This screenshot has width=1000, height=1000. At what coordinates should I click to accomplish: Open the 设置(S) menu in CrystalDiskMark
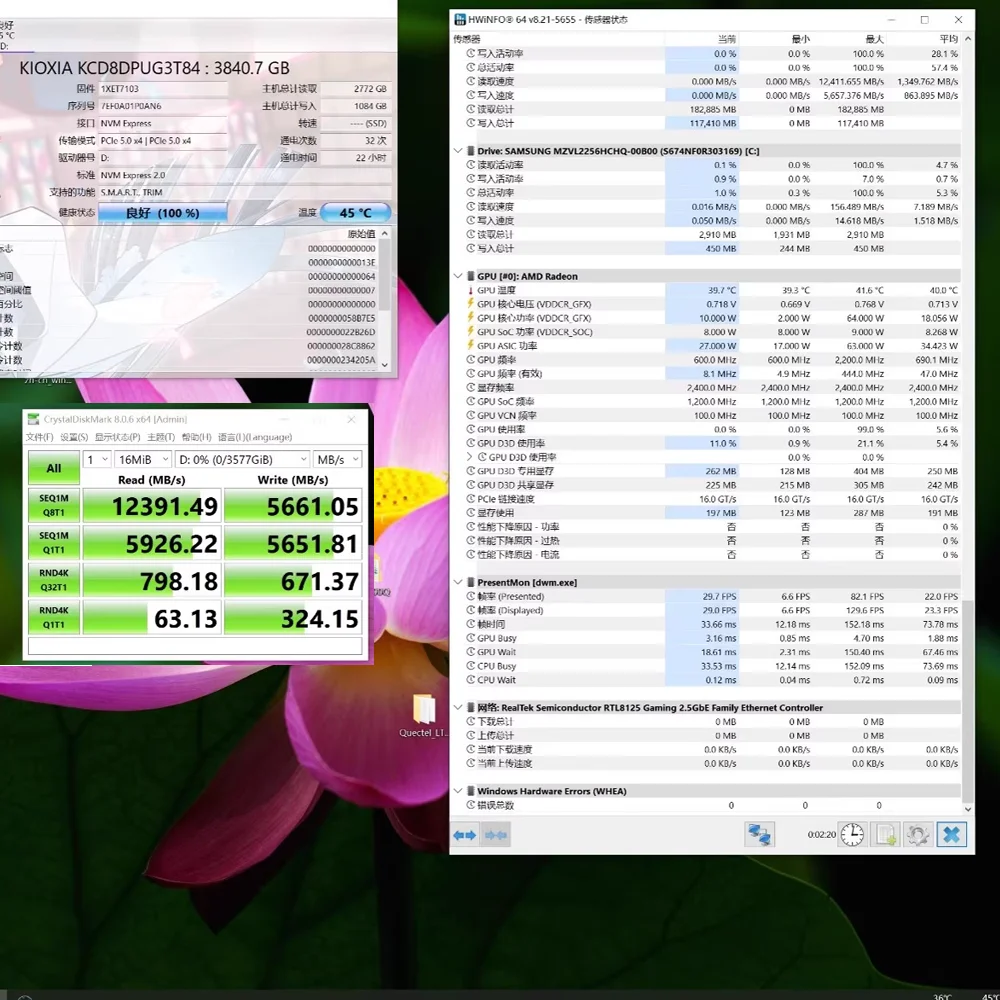click(x=73, y=437)
